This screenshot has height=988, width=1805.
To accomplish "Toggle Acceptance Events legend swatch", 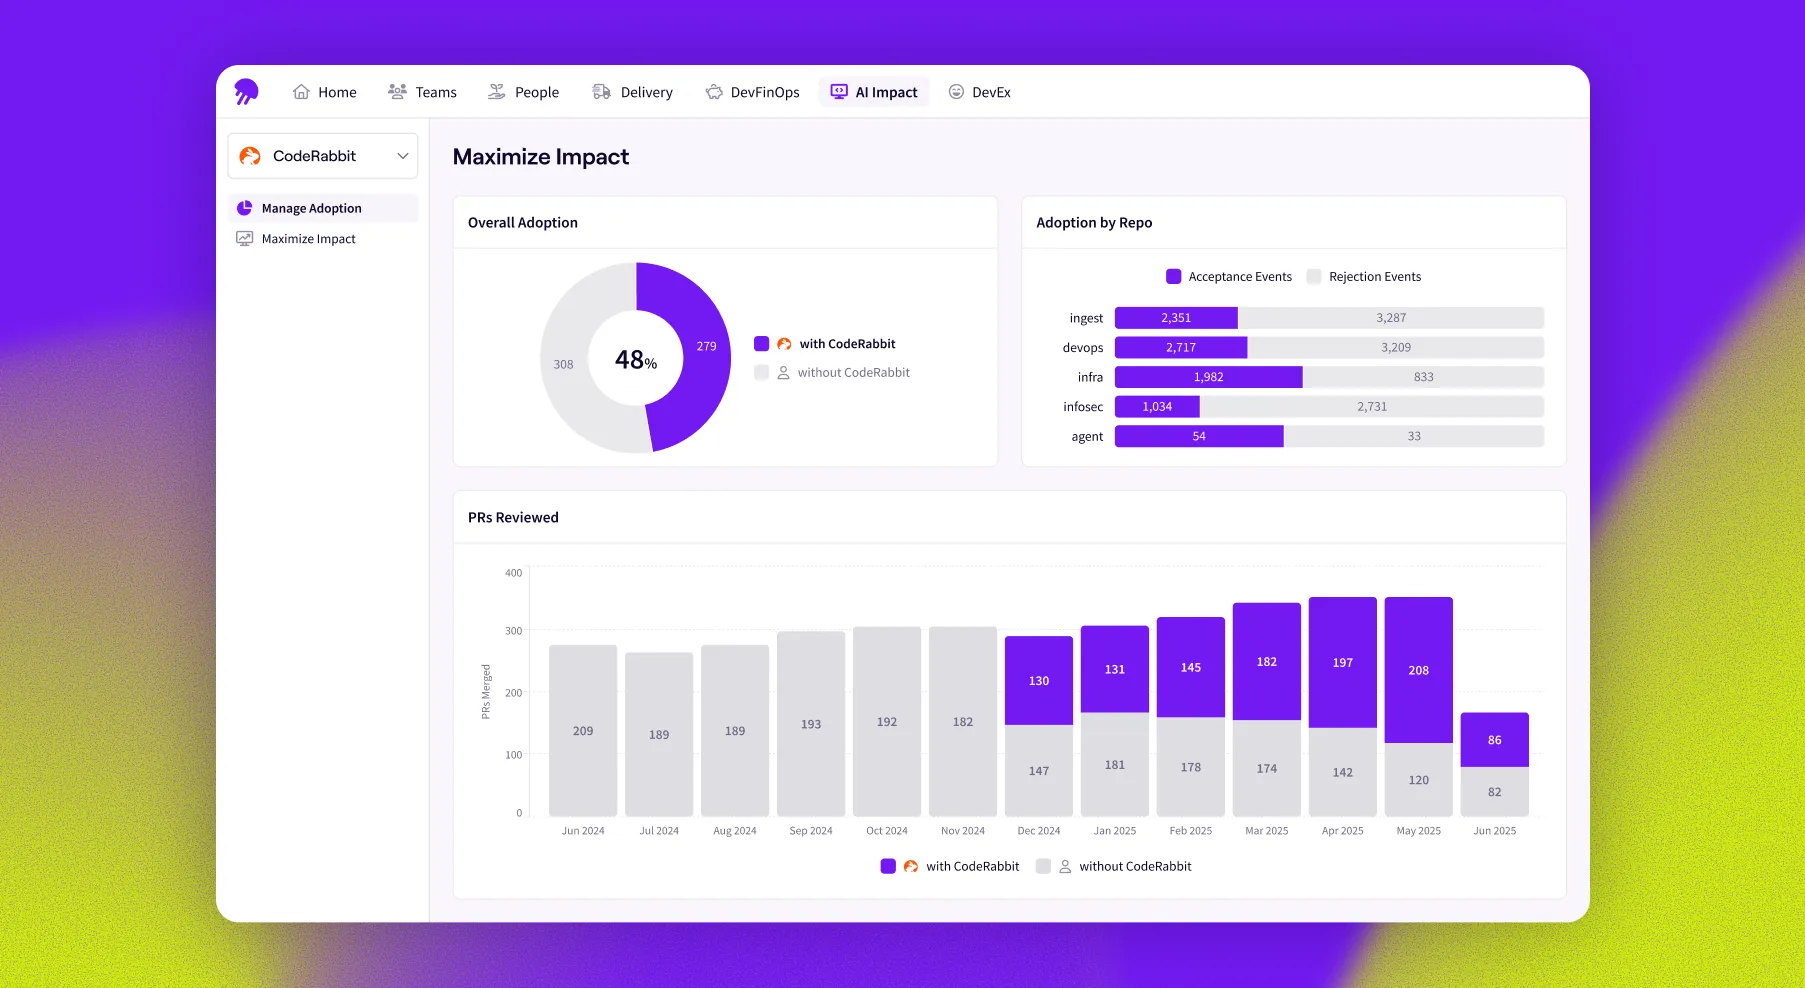I will click(x=1174, y=277).
